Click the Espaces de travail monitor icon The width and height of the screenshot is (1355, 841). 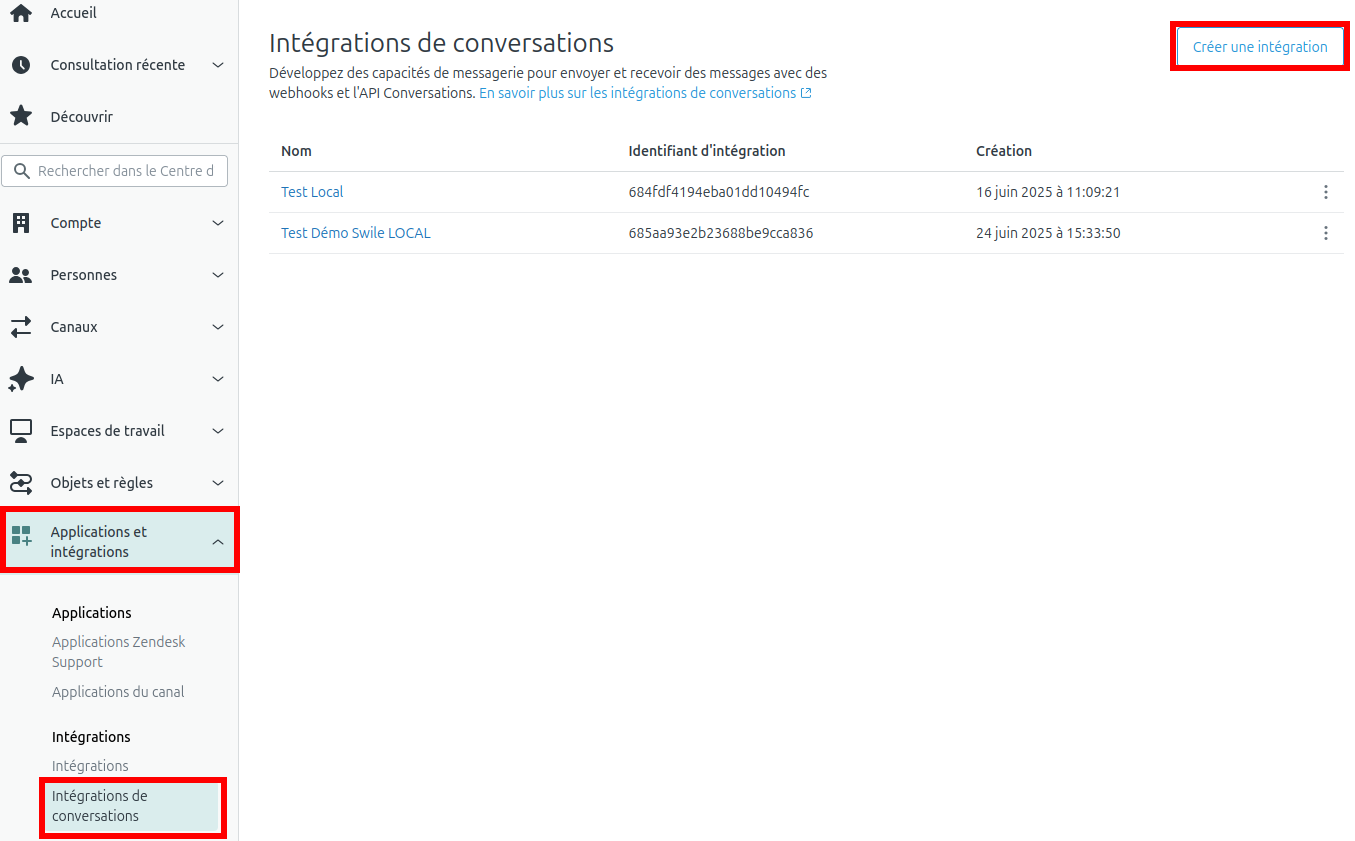click(x=21, y=431)
